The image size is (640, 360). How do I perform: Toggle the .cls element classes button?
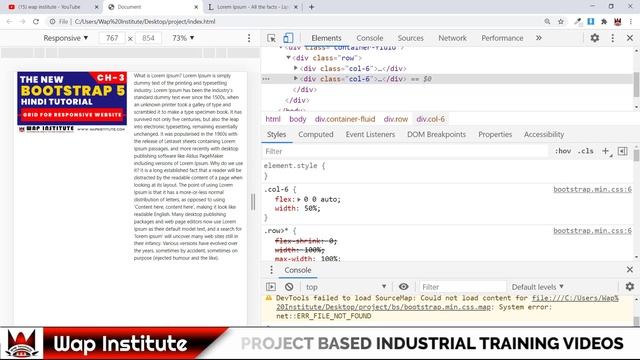[586, 151]
